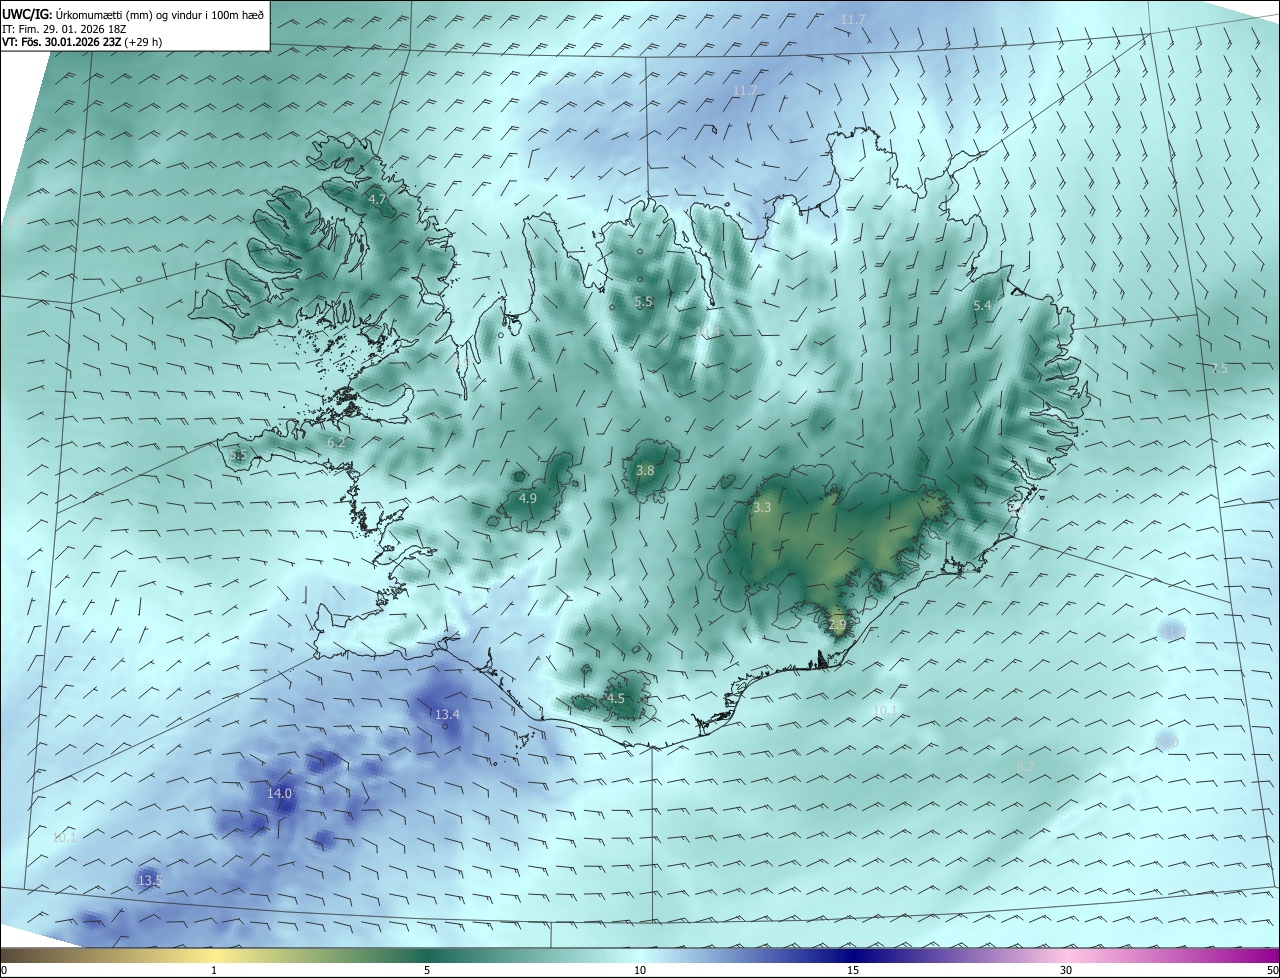Click the '30' tick on the colour scale
Screen dimensions: 1280x978
click(x=1066, y=970)
